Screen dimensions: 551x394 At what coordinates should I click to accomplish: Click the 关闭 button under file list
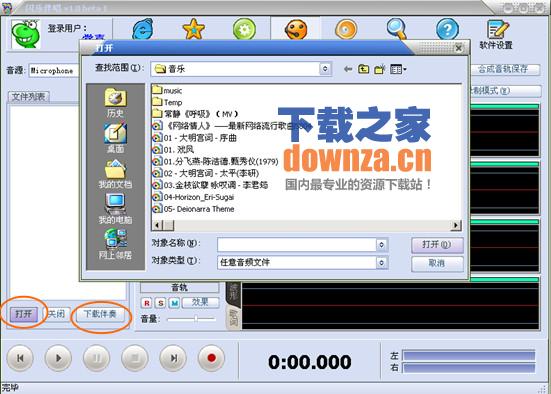57,314
